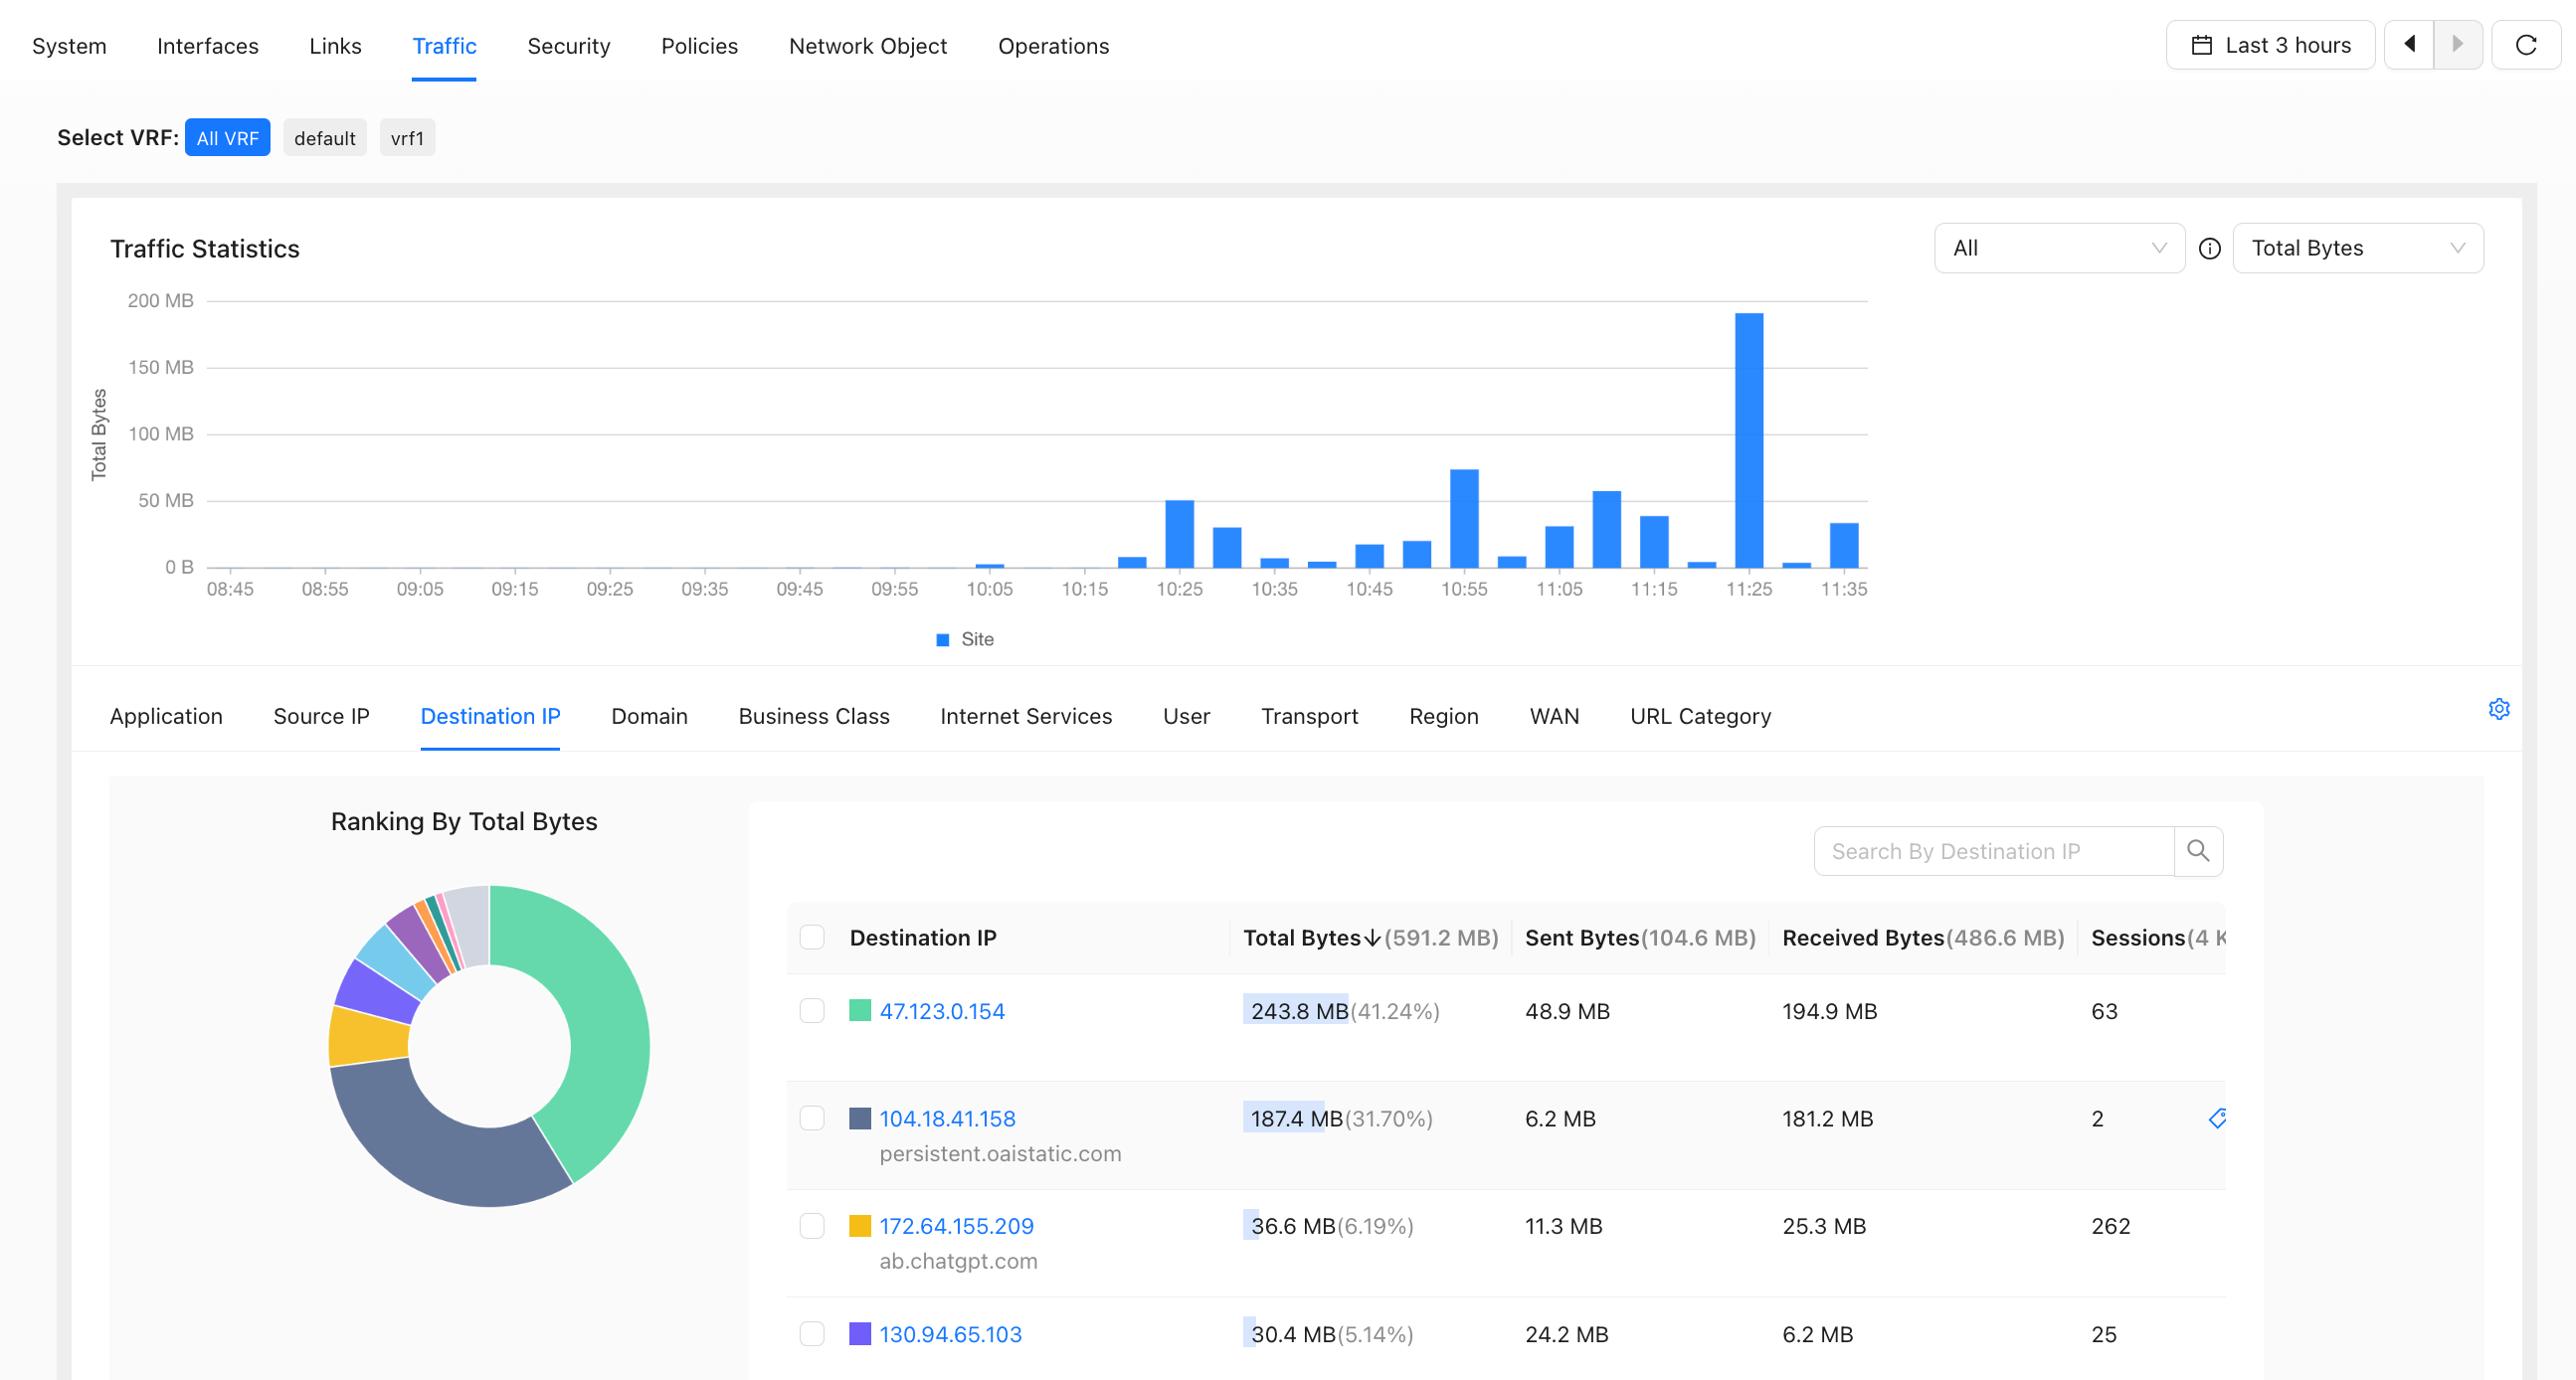
Task: Open the Security menu tab
Action: tap(568, 46)
